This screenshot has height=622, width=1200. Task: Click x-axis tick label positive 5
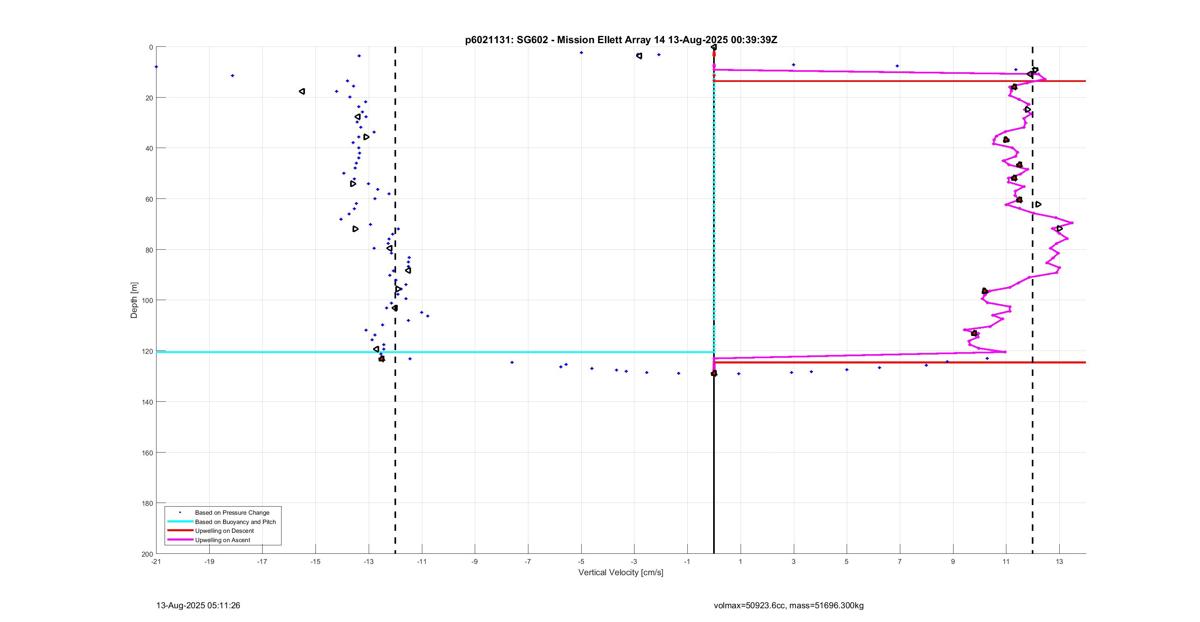846,562
